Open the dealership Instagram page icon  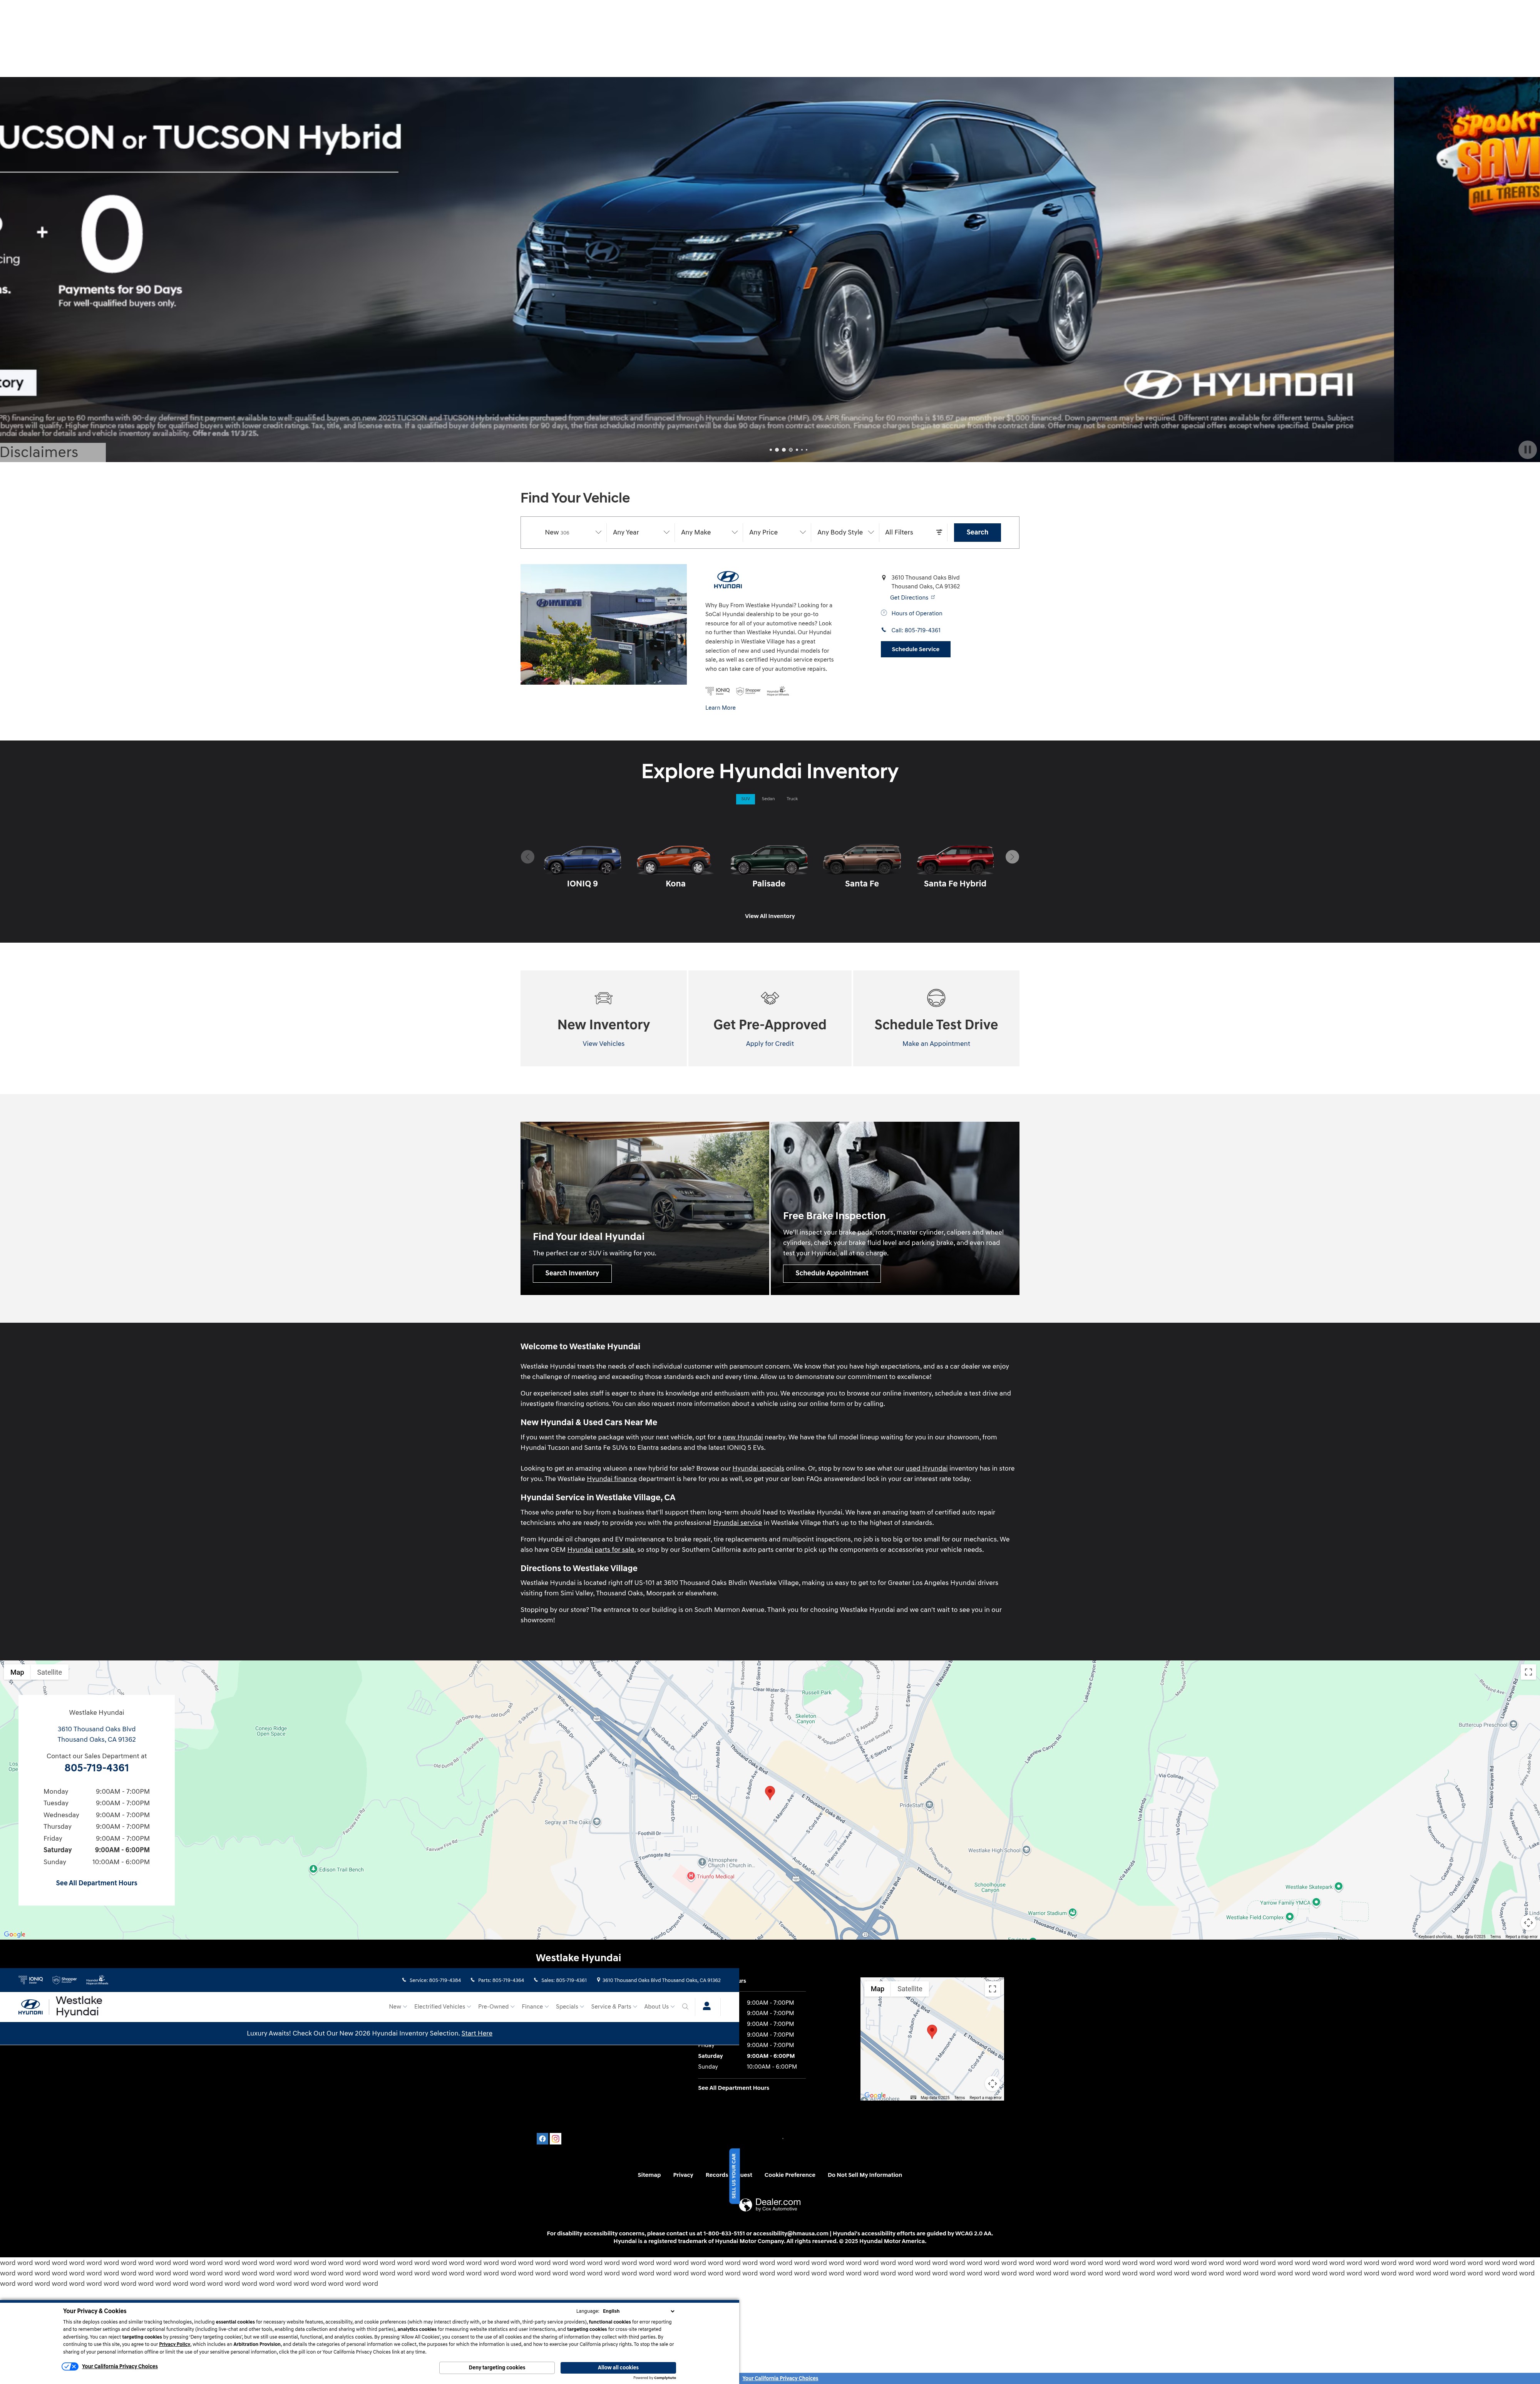tap(556, 2139)
